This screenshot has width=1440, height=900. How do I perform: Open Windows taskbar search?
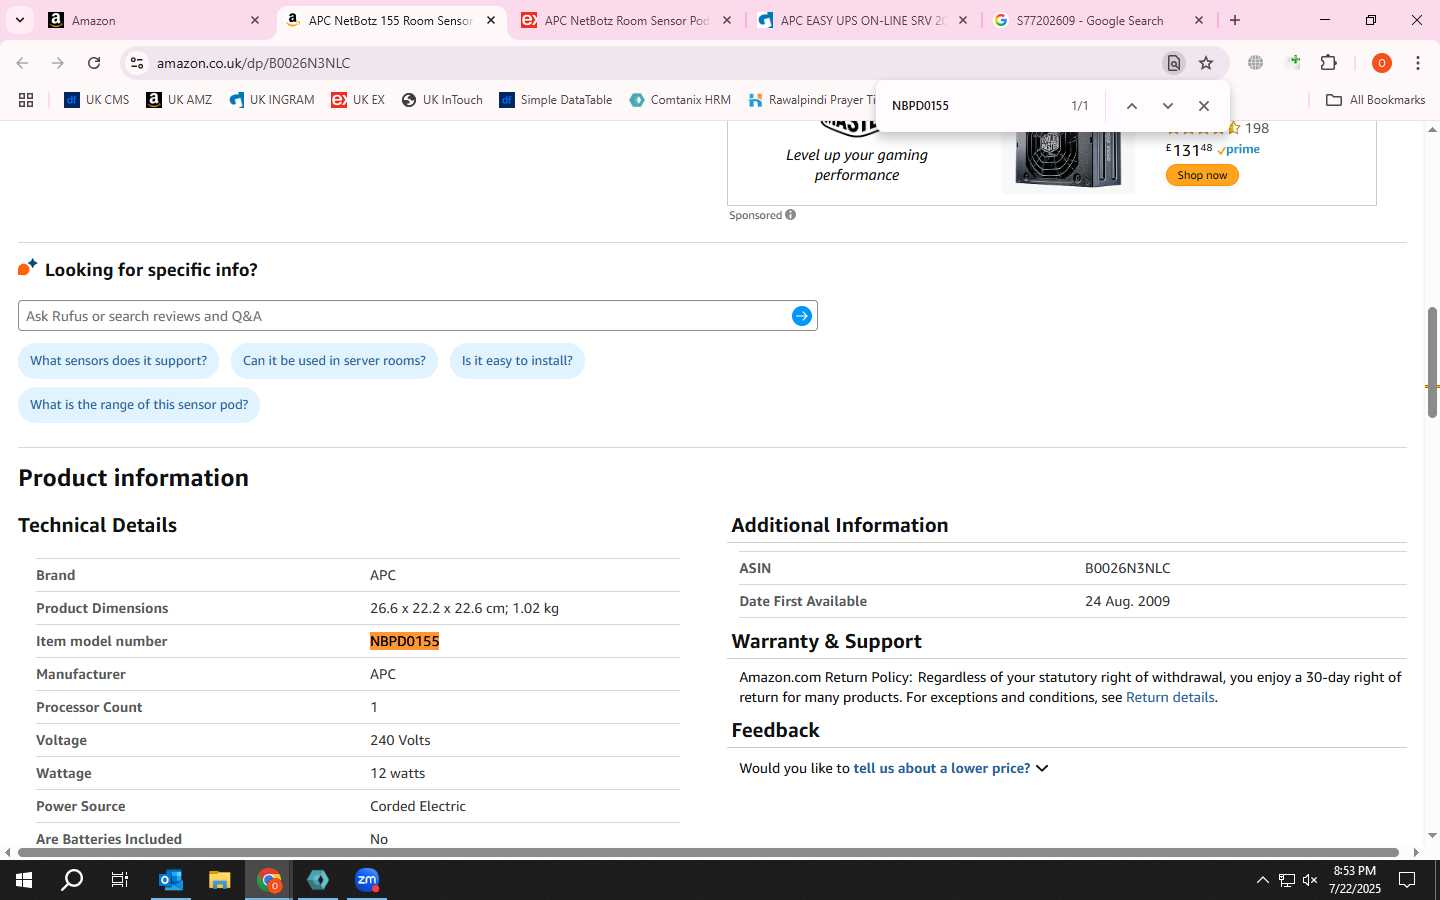point(72,880)
